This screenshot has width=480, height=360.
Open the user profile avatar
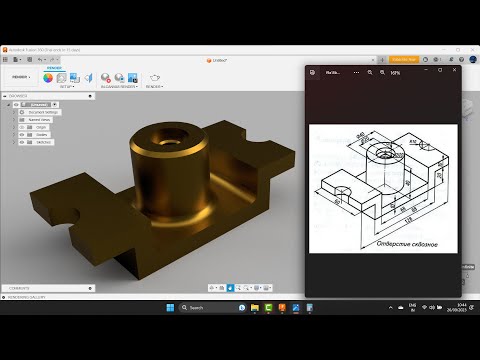[473, 60]
